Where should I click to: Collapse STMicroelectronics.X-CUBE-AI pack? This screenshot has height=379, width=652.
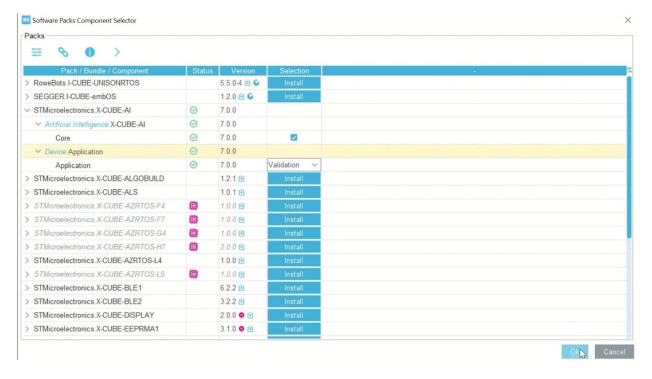[x=27, y=110]
